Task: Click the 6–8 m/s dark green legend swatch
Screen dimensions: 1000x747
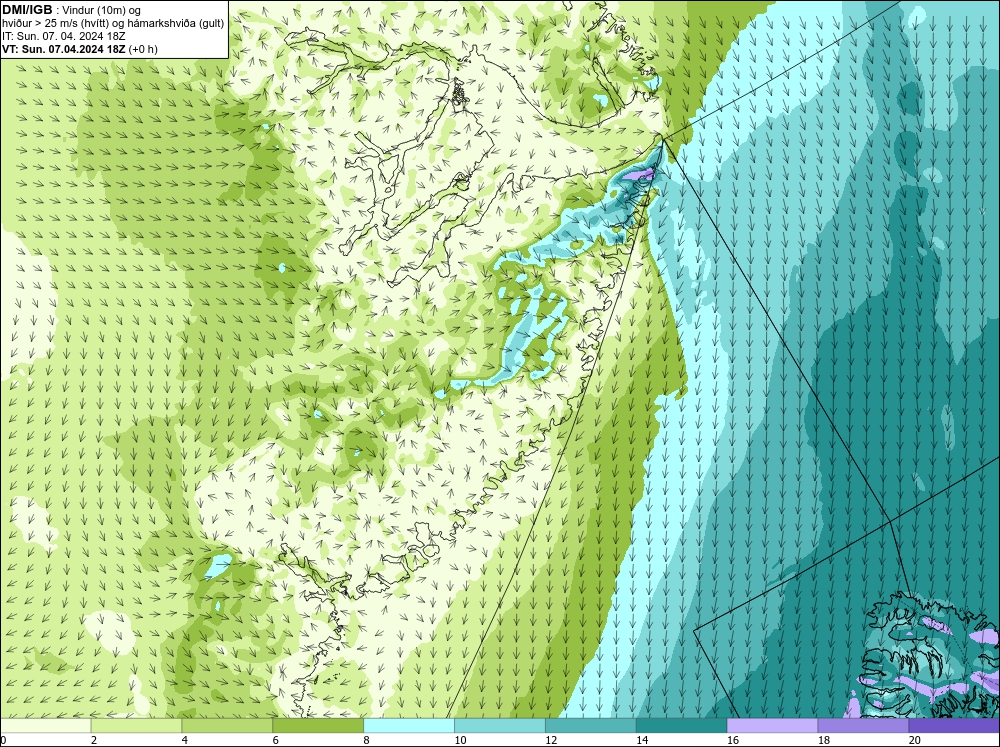Action: pos(318,726)
